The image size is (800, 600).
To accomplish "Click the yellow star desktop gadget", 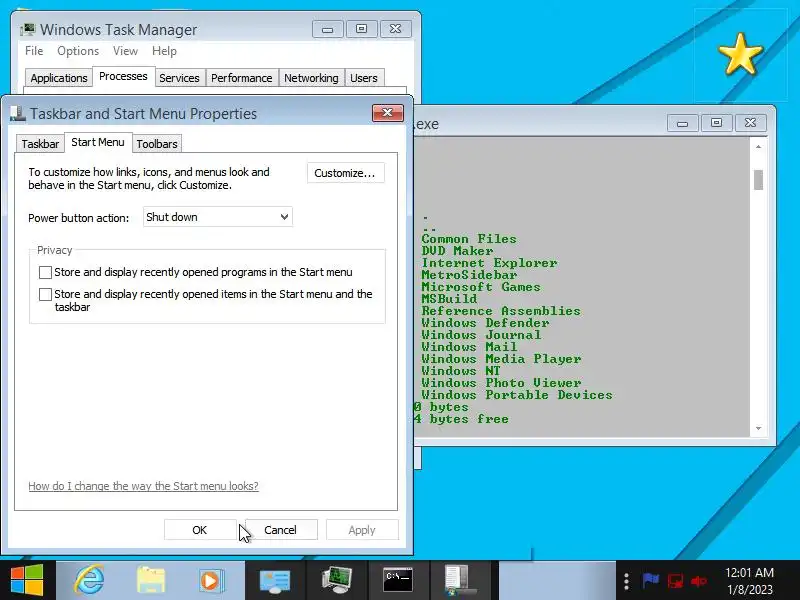I will pos(740,54).
